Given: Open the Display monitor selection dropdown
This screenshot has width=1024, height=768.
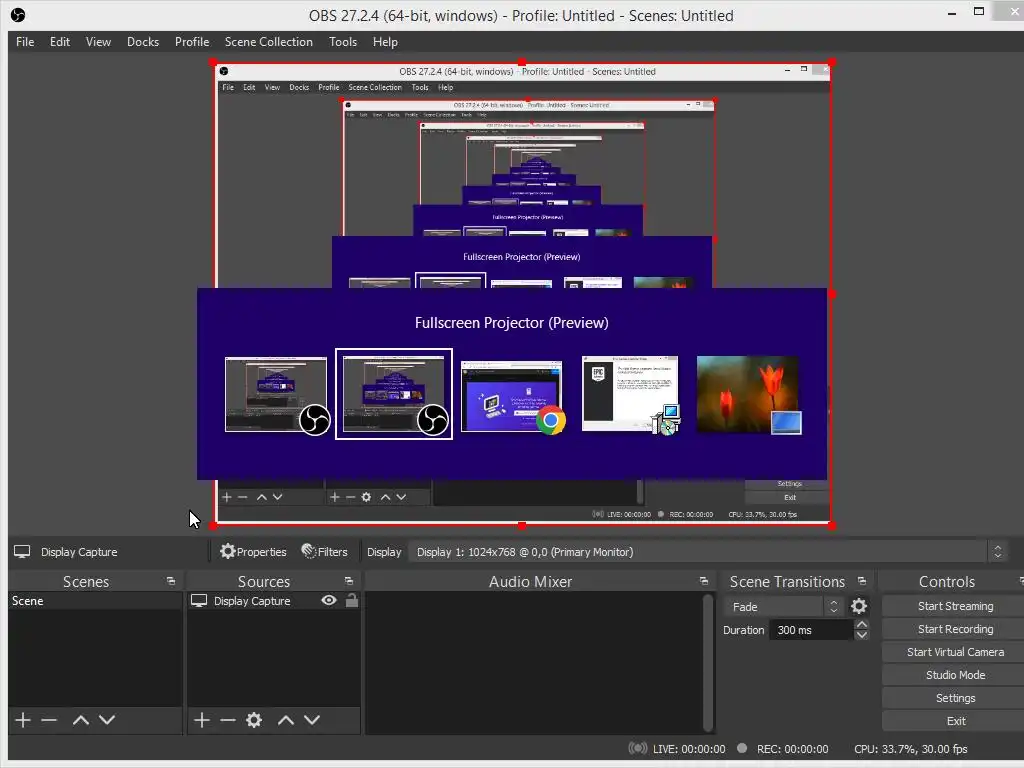Looking at the screenshot, I should click(708, 552).
